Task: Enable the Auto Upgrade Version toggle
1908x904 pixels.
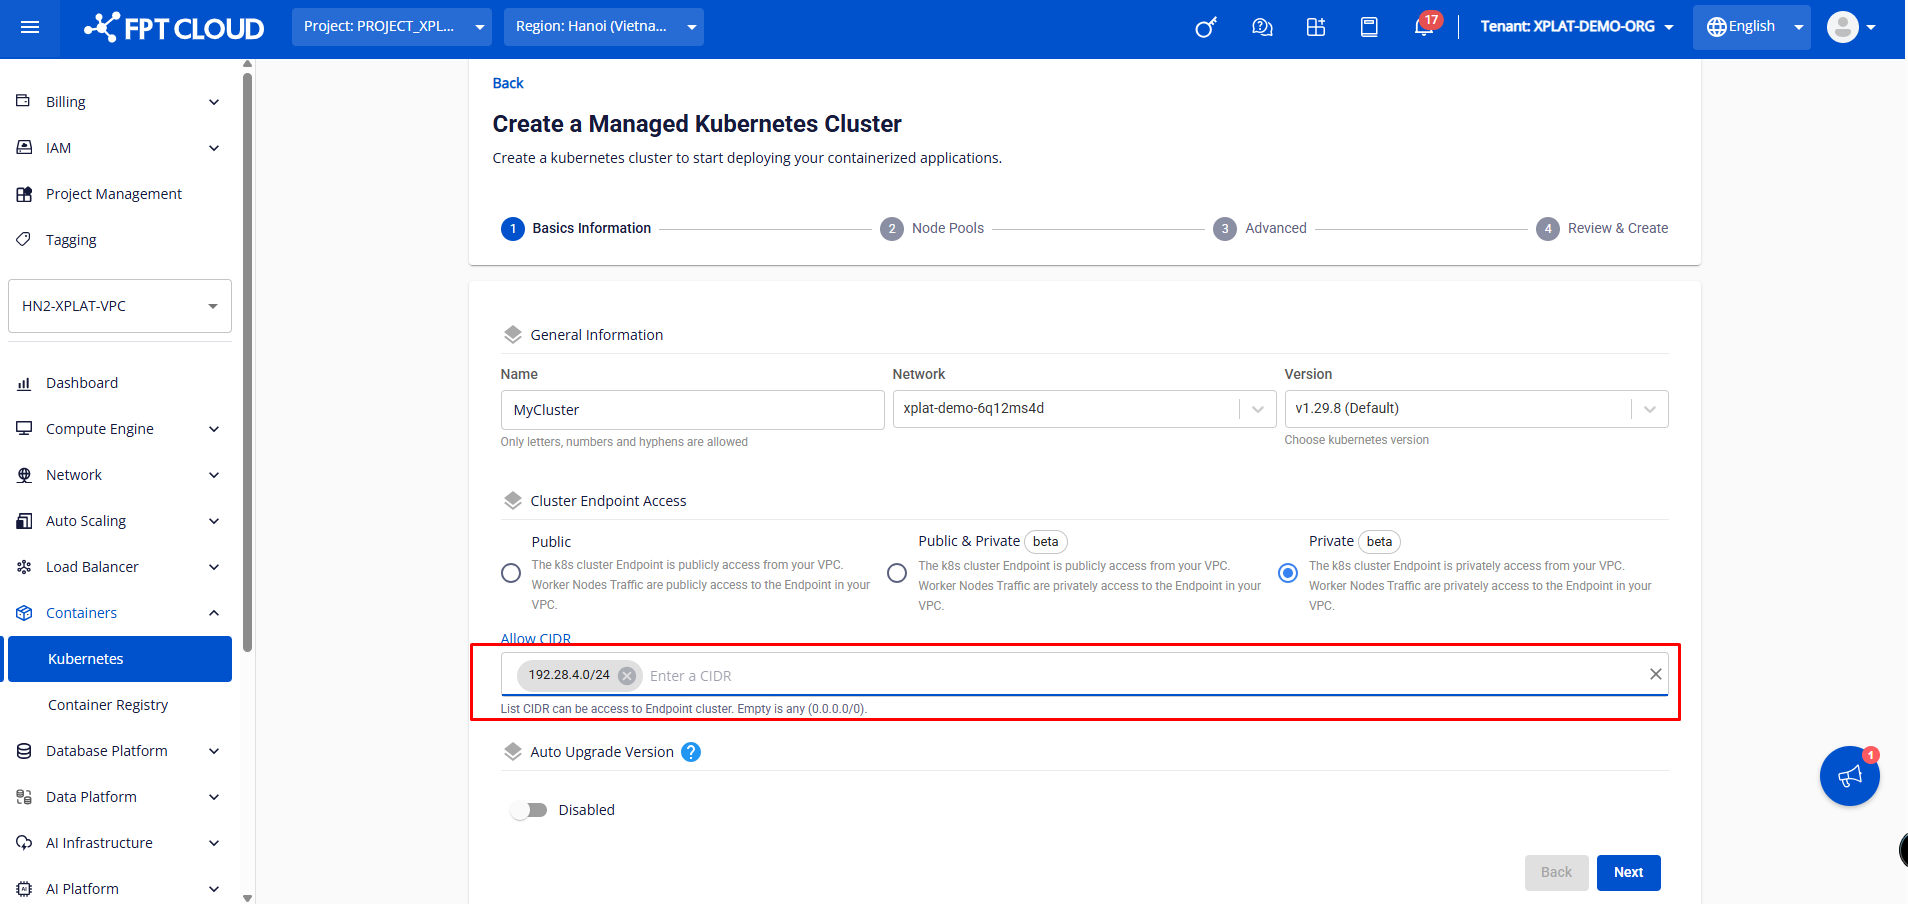Action: click(x=529, y=810)
